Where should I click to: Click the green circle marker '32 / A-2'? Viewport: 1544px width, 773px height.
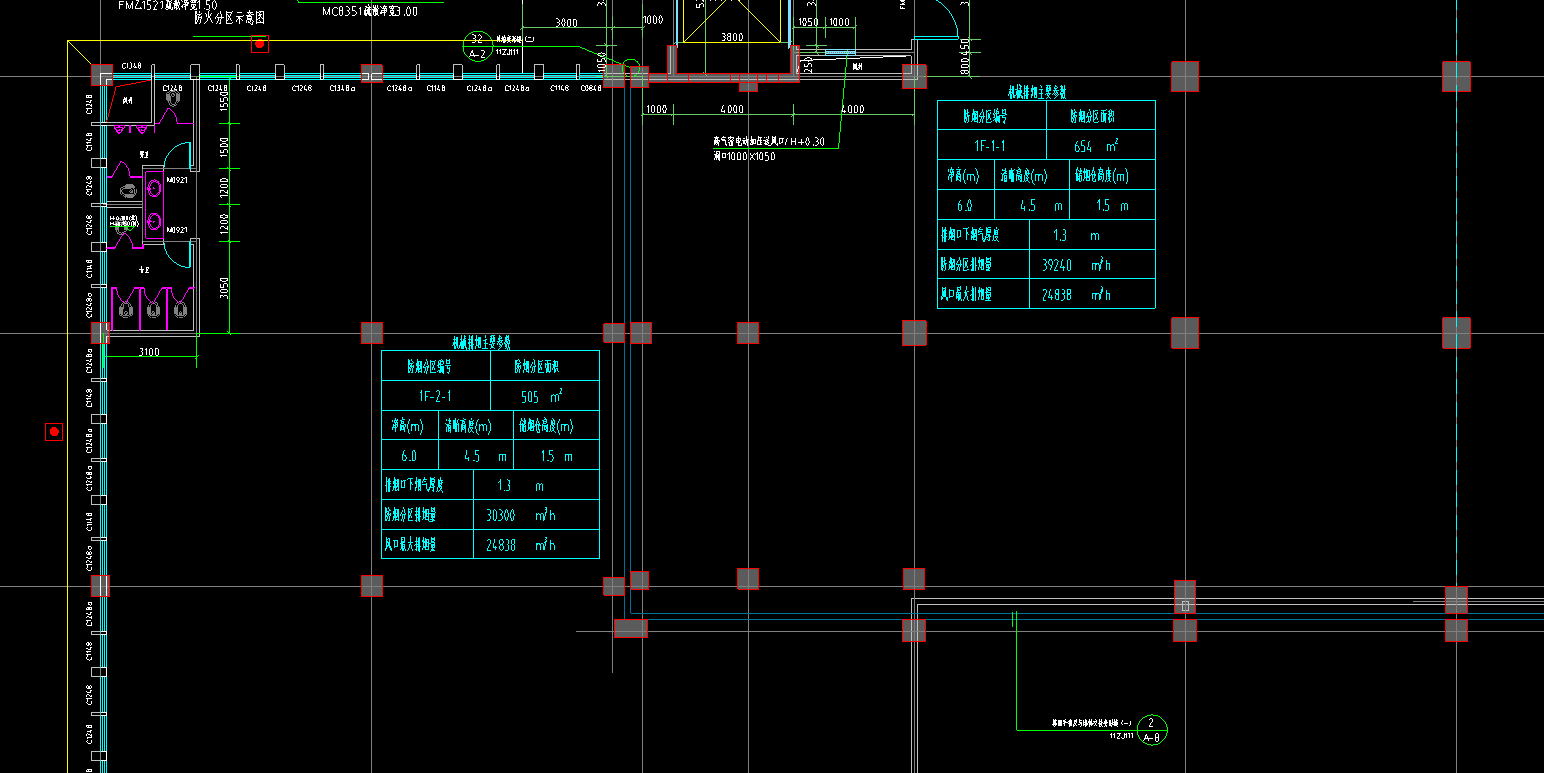(x=477, y=46)
